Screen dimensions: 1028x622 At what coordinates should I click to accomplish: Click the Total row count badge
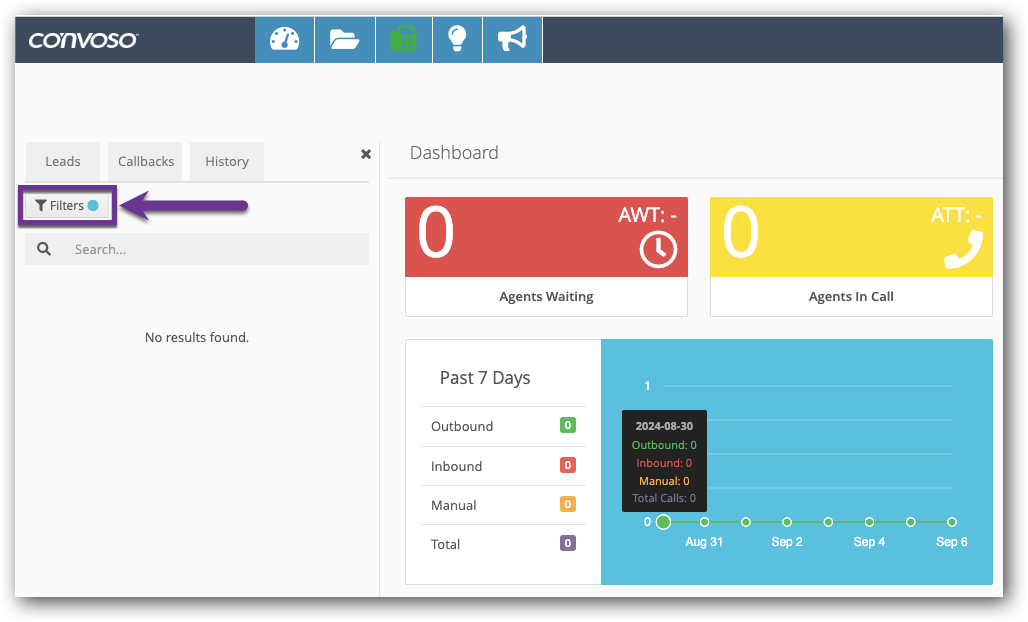tap(568, 543)
